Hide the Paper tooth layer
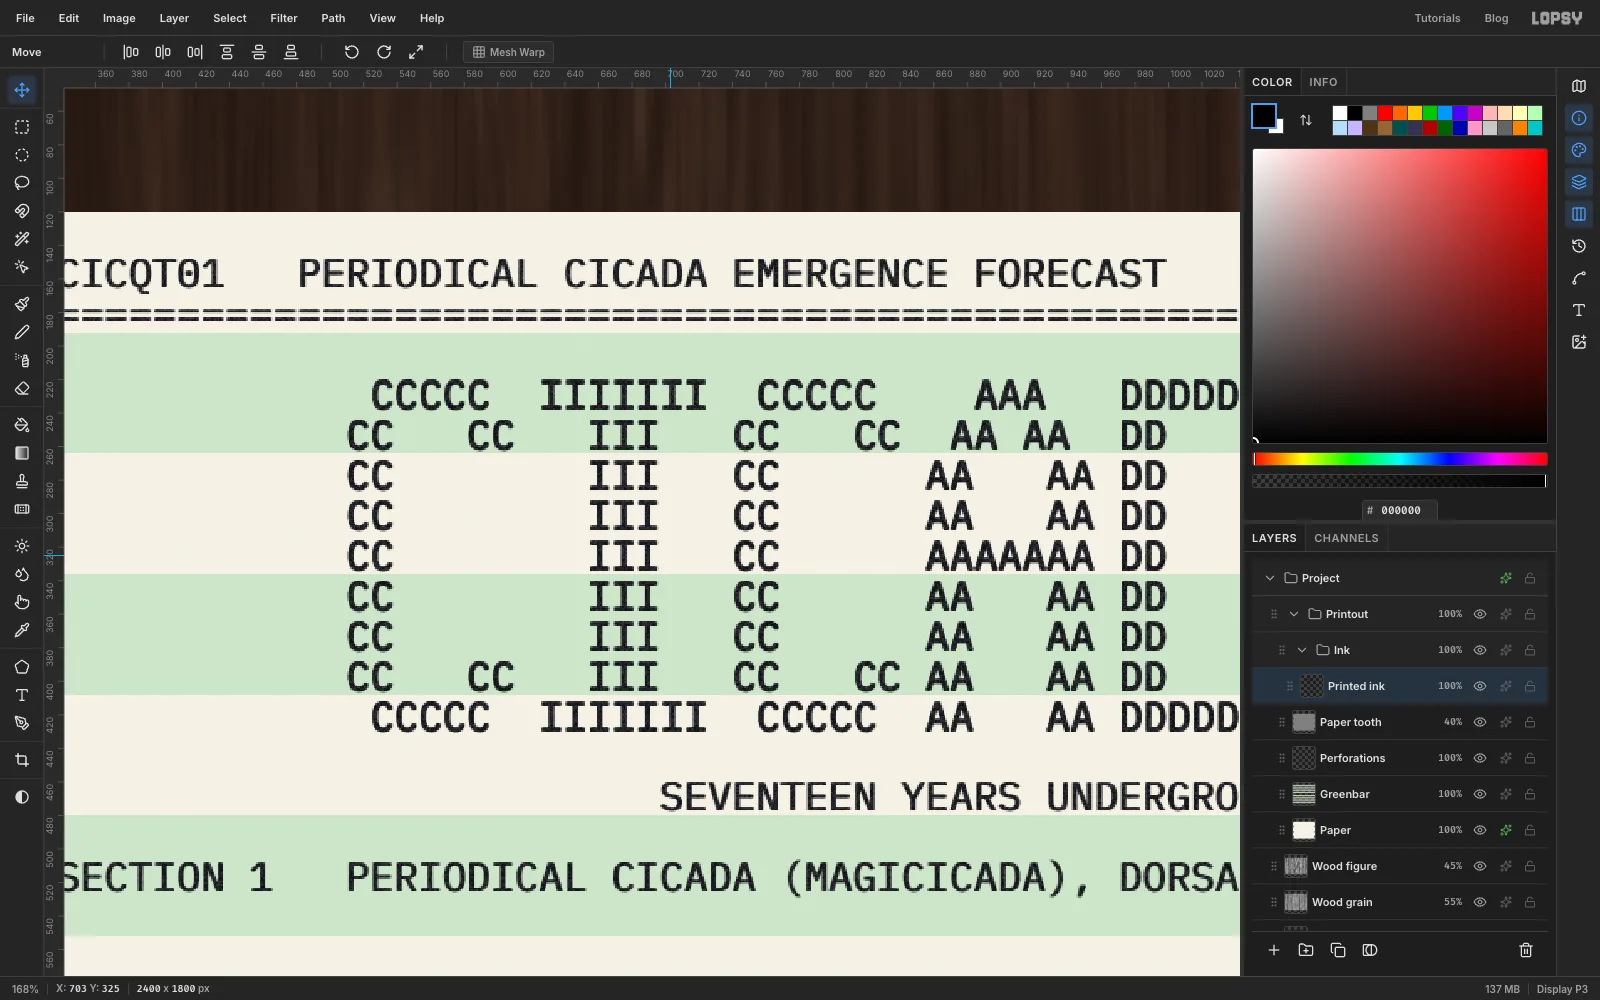This screenshot has height=1000, width=1600. pyautogui.click(x=1480, y=722)
